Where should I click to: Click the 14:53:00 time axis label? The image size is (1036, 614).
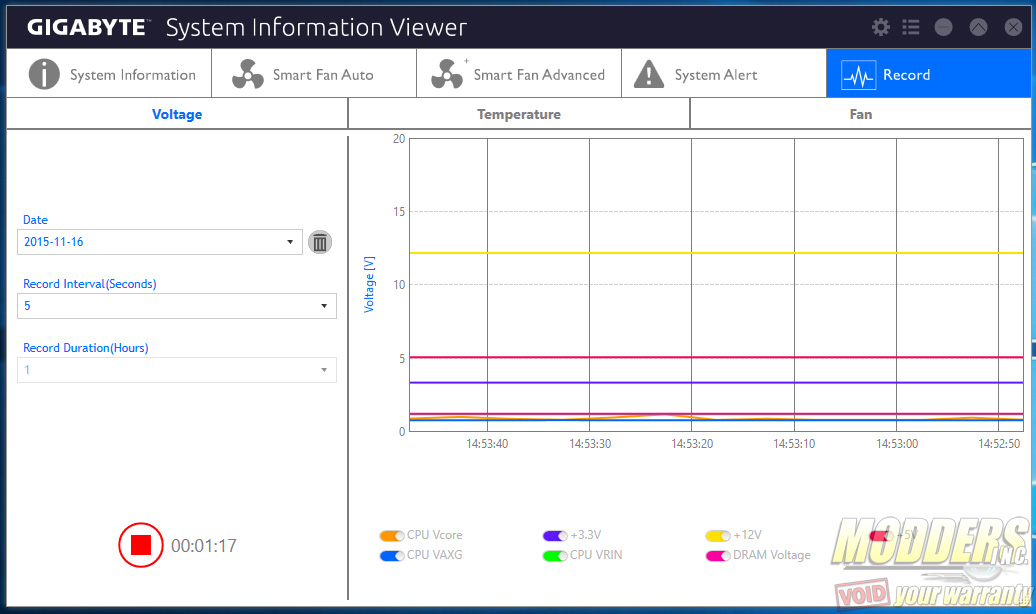click(x=897, y=444)
